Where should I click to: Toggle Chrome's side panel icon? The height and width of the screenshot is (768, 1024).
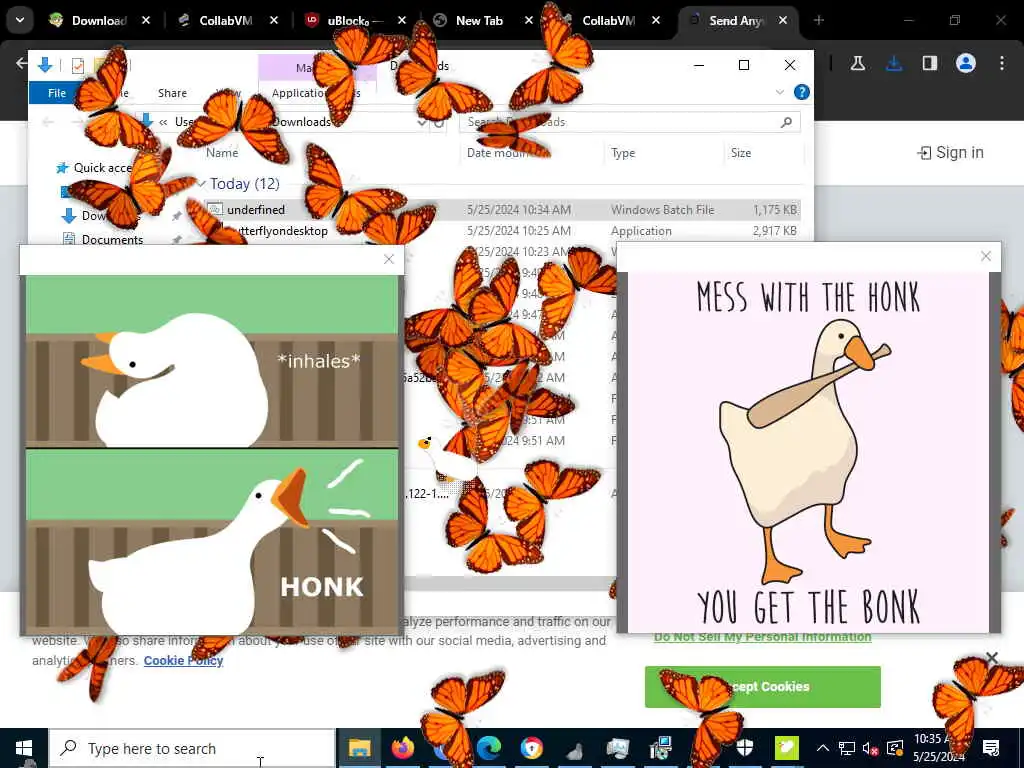pos(929,63)
